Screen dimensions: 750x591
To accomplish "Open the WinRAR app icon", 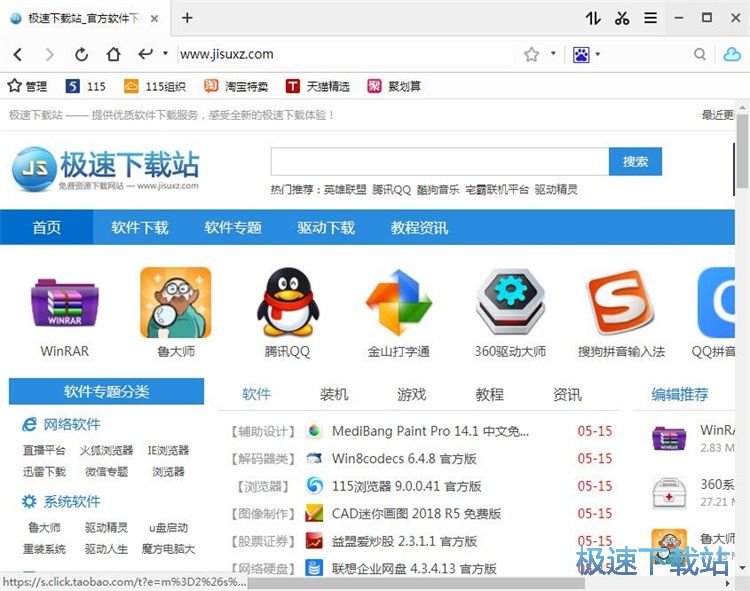I will [65, 304].
